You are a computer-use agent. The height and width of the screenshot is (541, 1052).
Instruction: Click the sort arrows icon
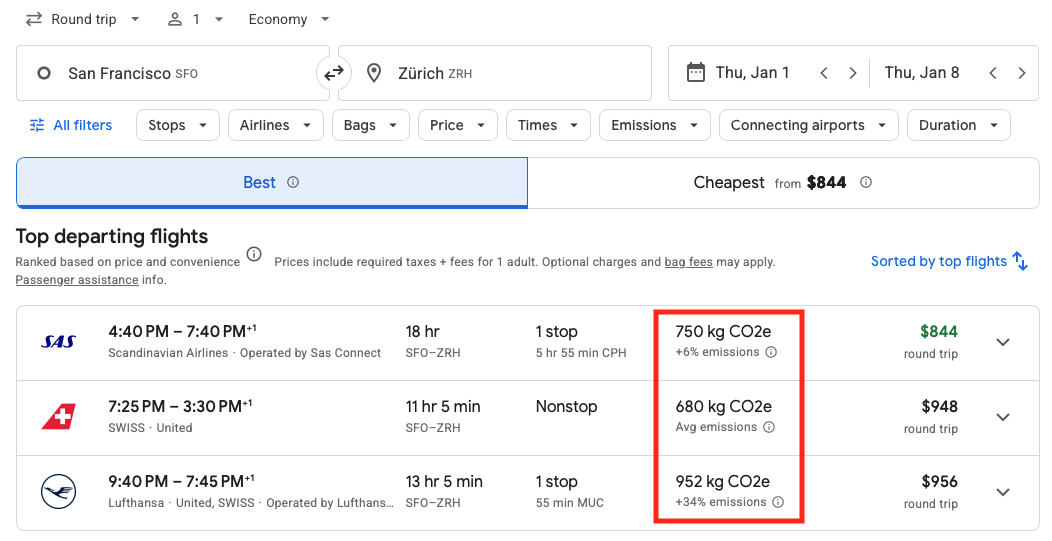tap(1020, 261)
